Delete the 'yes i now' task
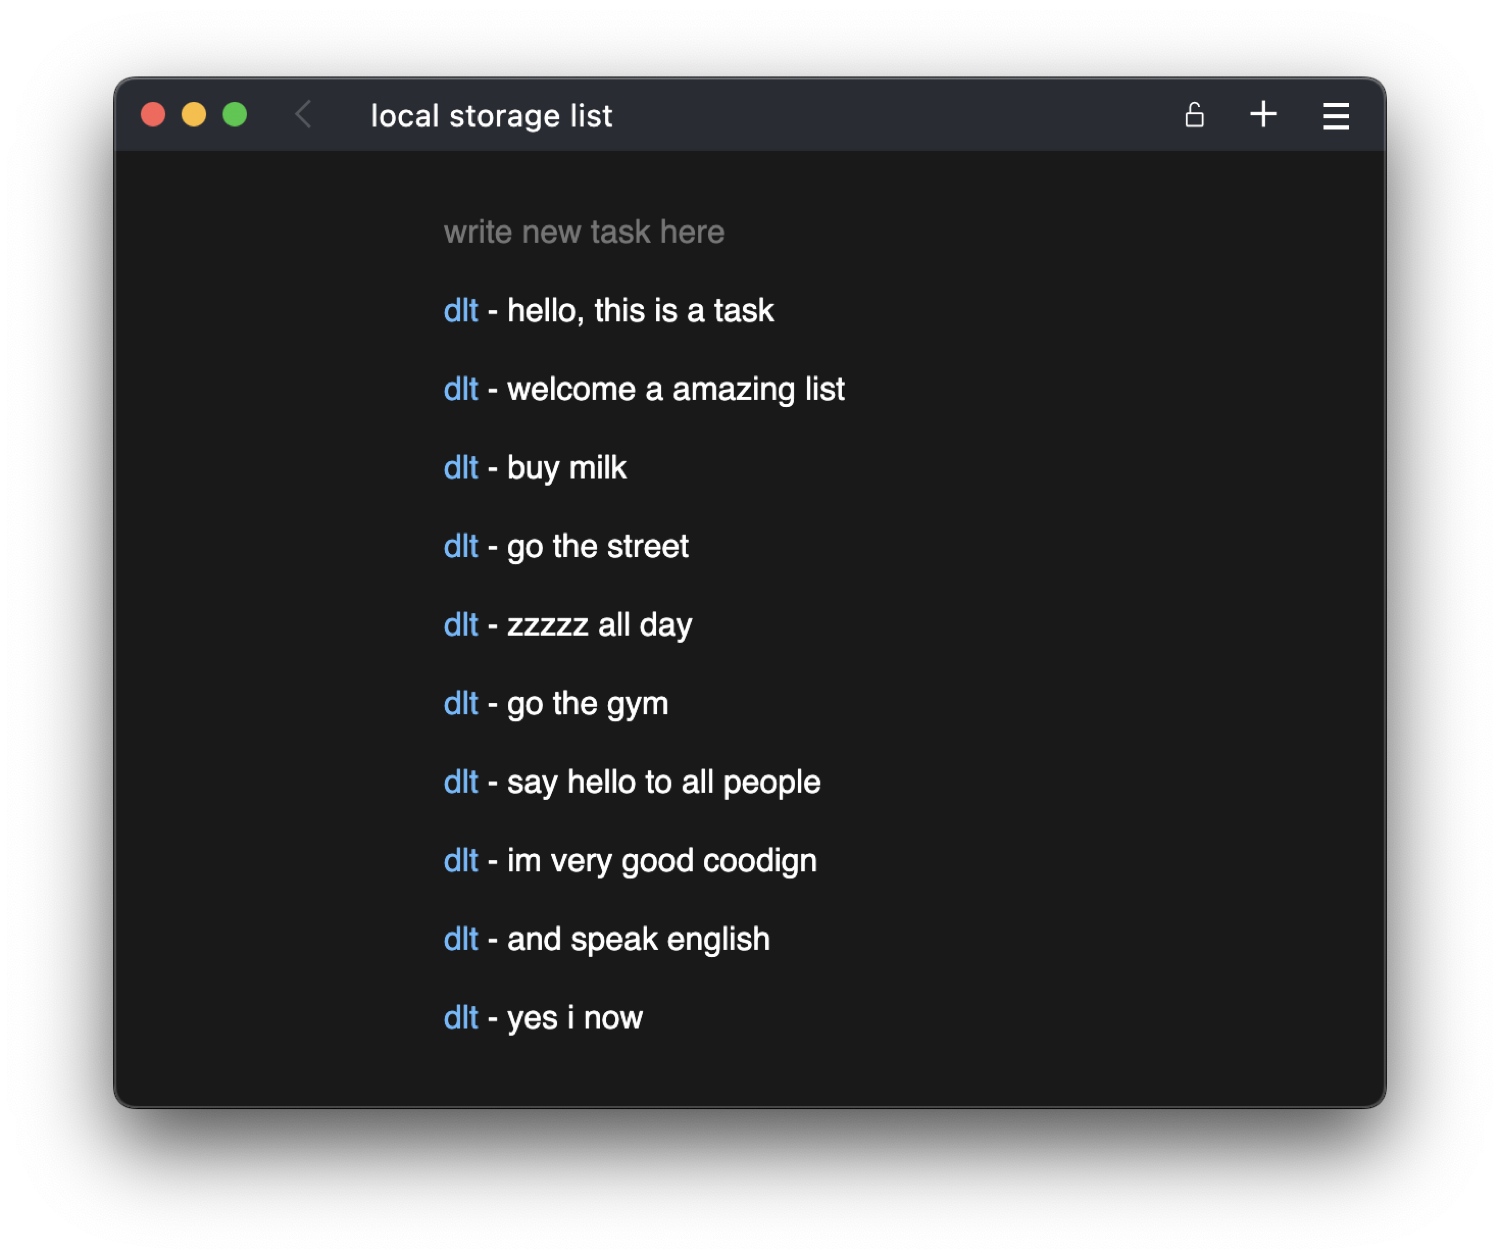Screen dimensions: 1500x1259 point(461,1018)
